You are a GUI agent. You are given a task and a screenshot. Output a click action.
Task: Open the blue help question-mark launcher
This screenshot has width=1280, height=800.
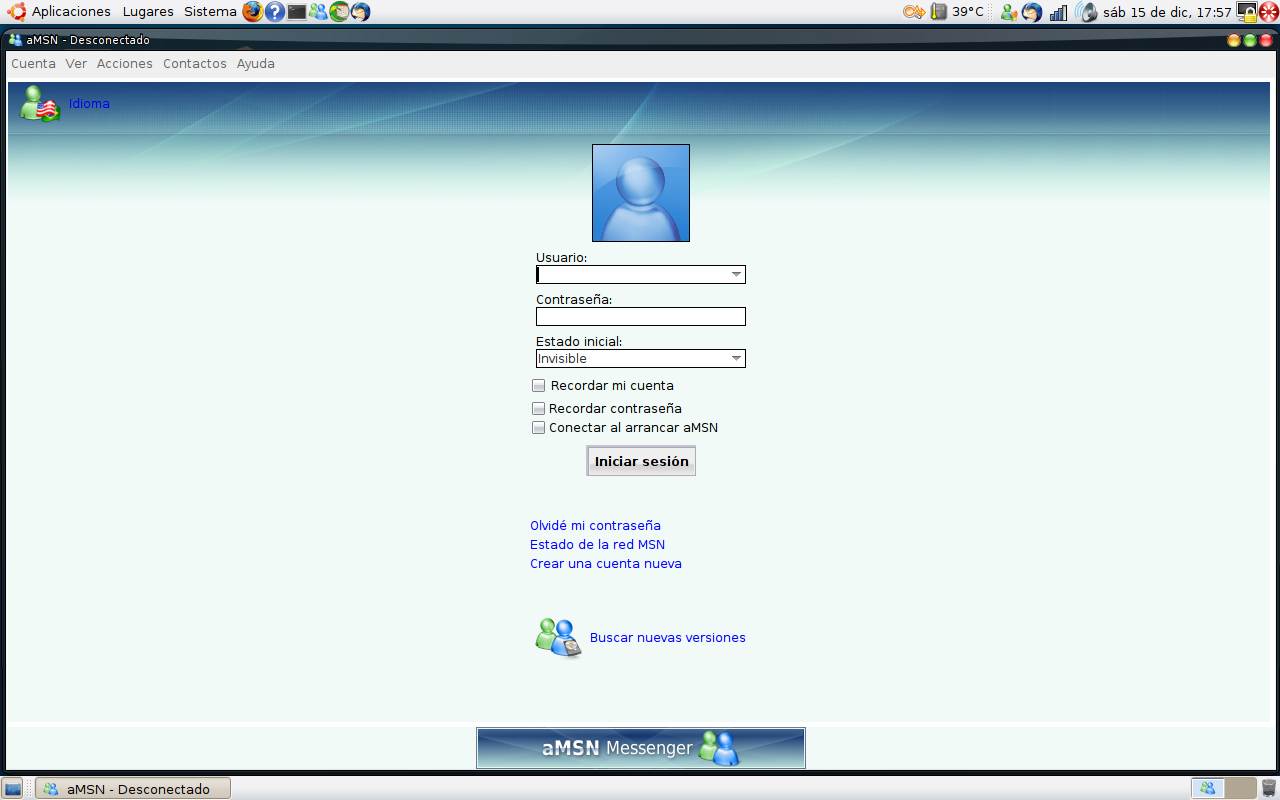tap(275, 12)
